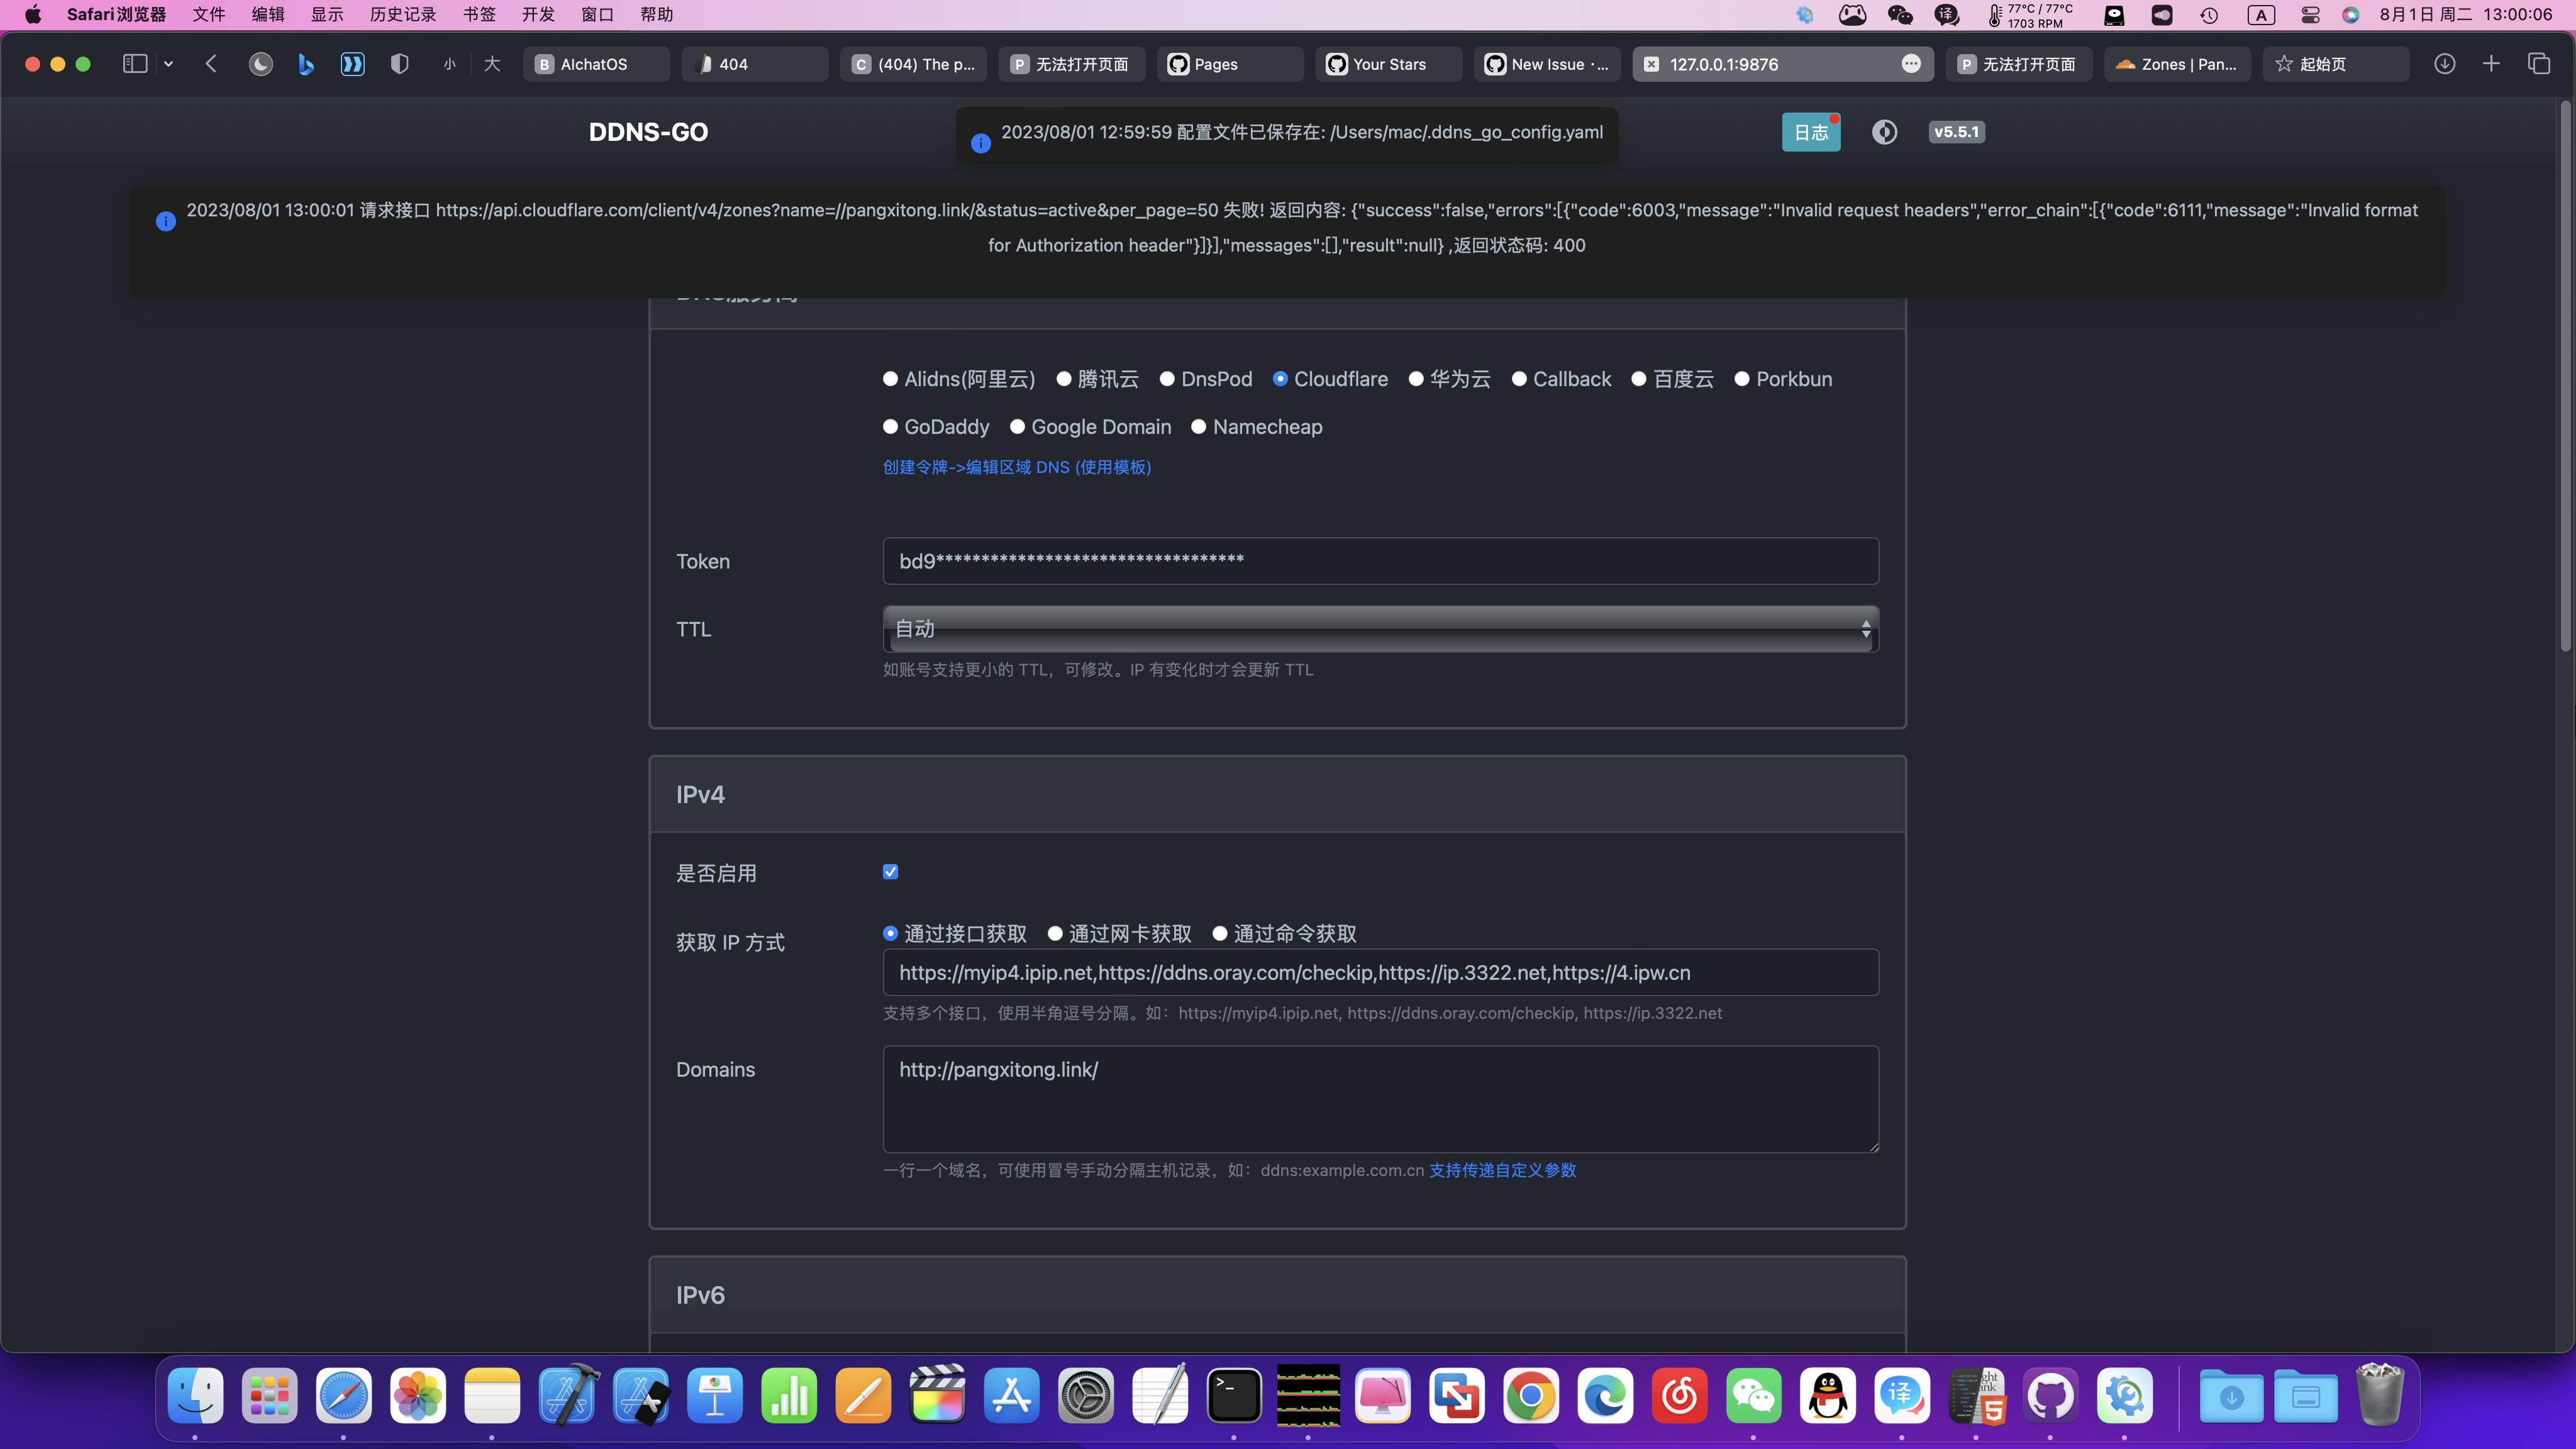2576x1449 pixels.
Task: Open the 日志 log panel
Action: tap(1810, 132)
